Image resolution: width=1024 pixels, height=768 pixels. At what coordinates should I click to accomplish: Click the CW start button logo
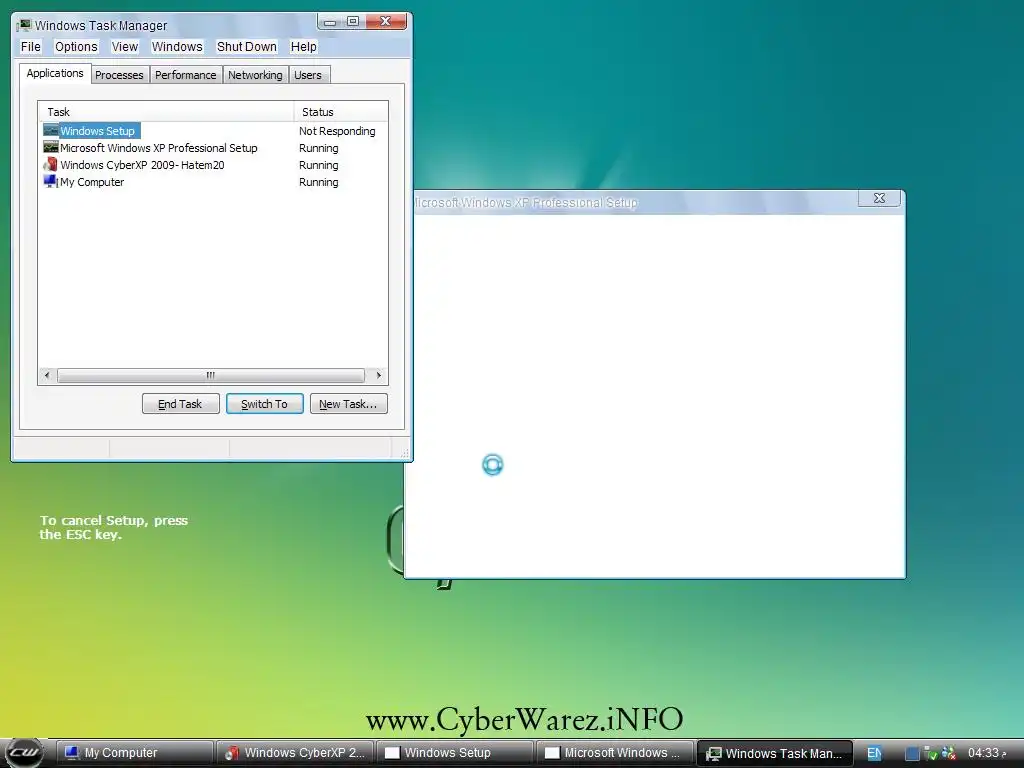click(x=24, y=753)
